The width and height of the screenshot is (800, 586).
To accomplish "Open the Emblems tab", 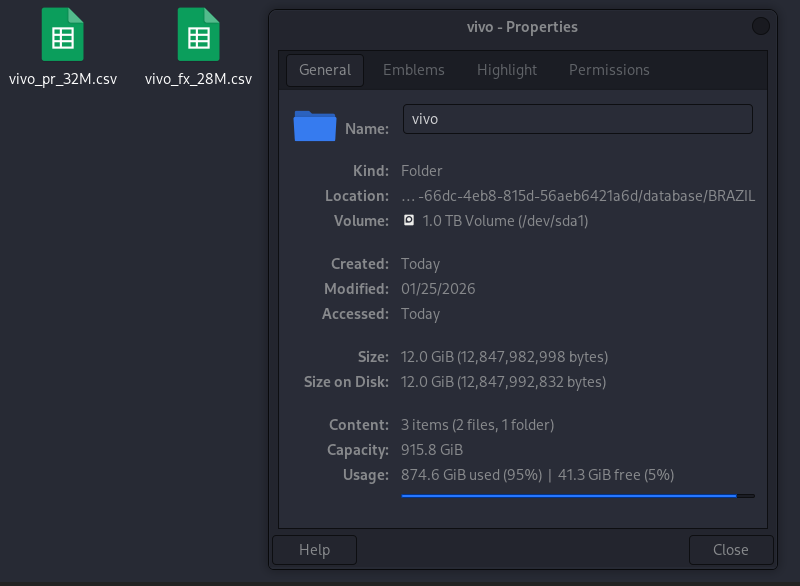I will (414, 70).
